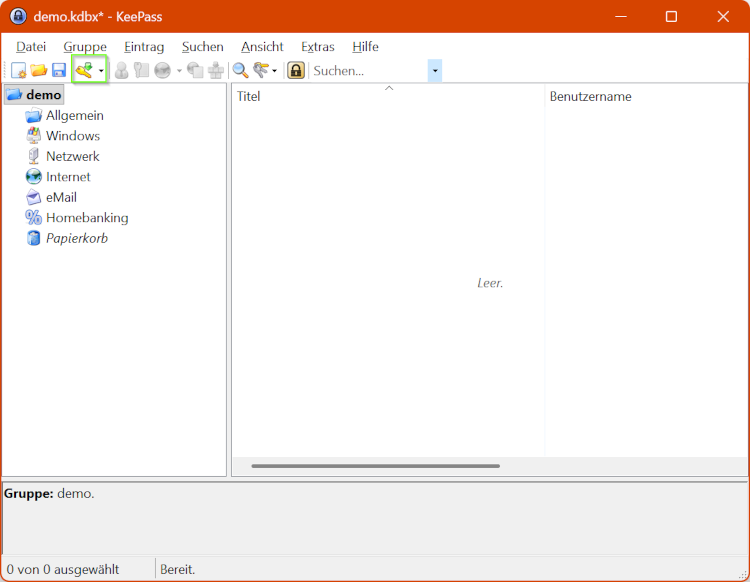Click the horizontal scrollbar of entry list
Screen dimensions: 750x582
click(x=375, y=466)
